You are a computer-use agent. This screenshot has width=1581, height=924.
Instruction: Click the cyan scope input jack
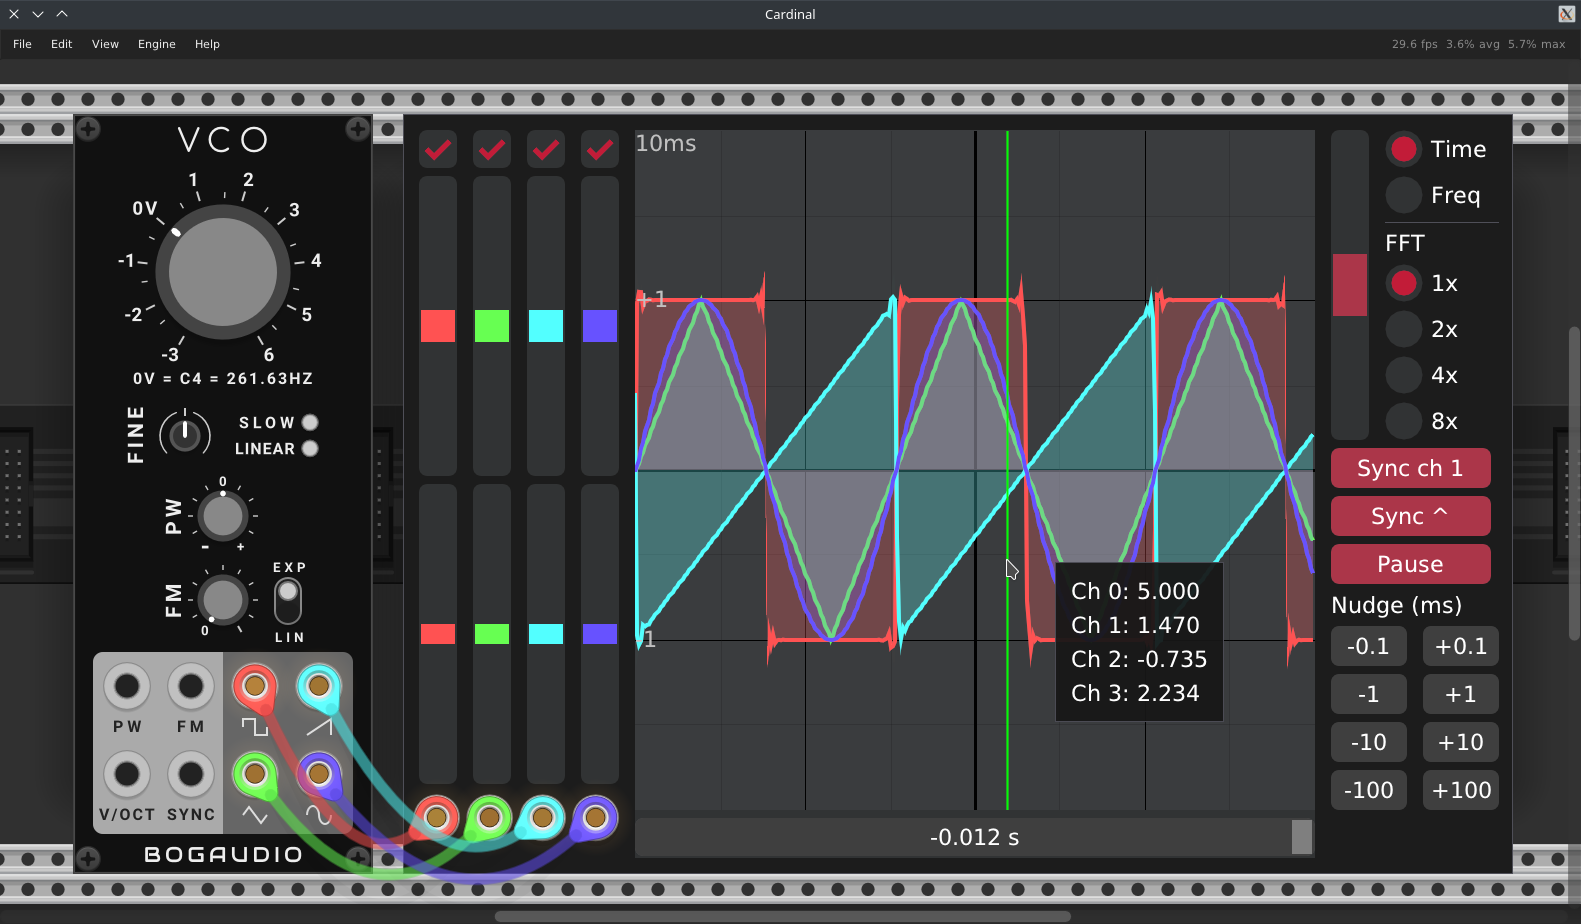(x=542, y=818)
